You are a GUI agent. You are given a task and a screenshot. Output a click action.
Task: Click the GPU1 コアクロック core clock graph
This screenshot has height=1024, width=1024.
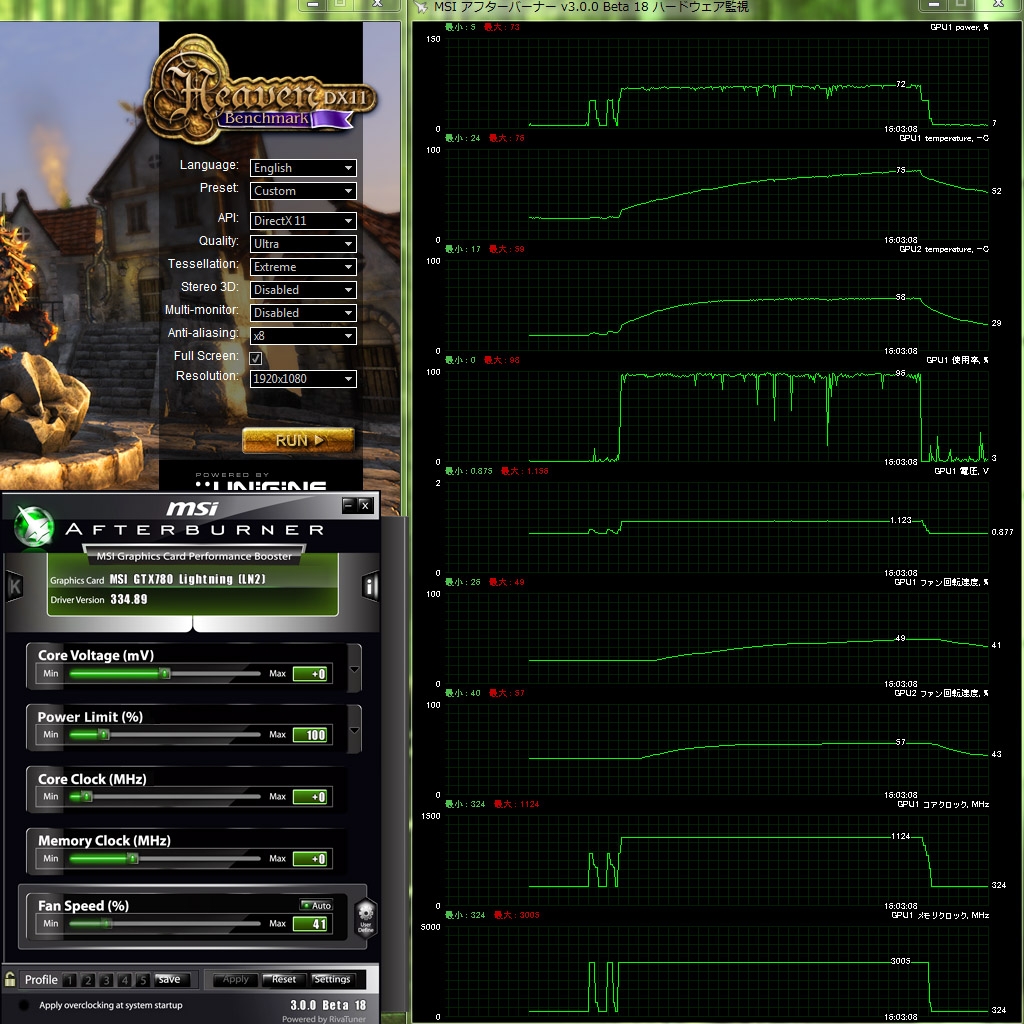[x=716, y=860]
